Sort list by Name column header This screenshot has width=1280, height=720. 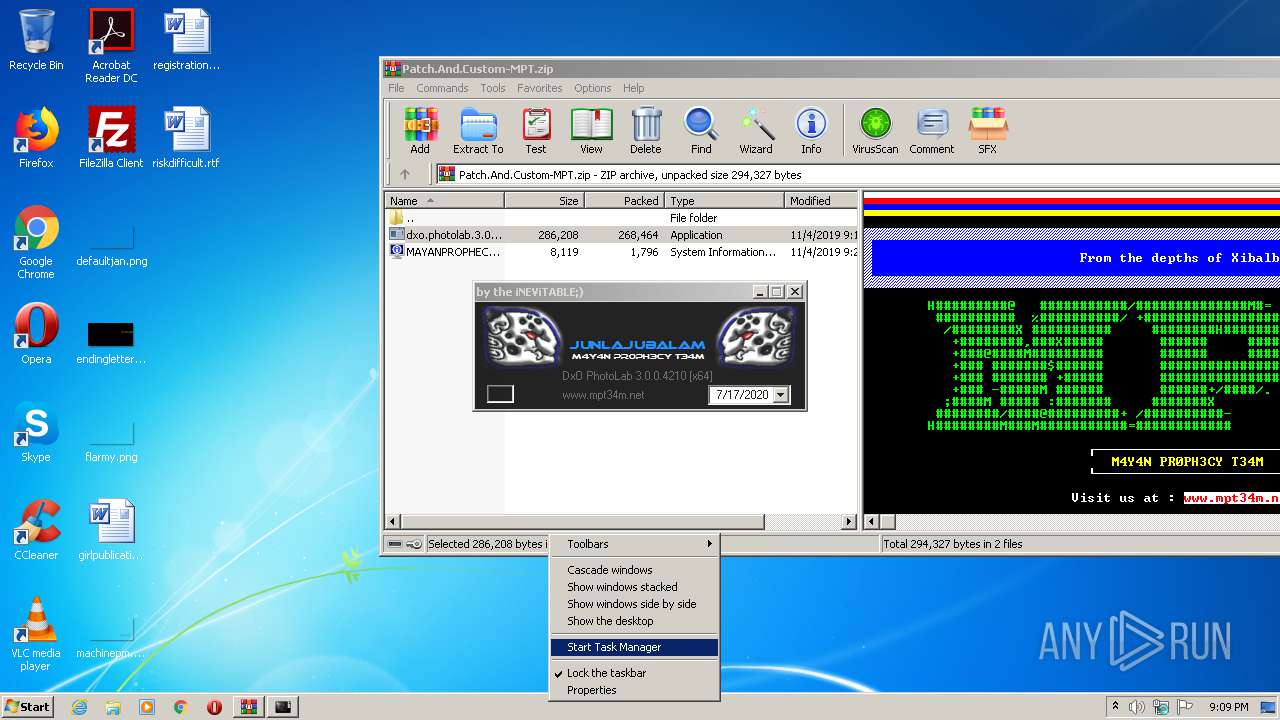444,201
